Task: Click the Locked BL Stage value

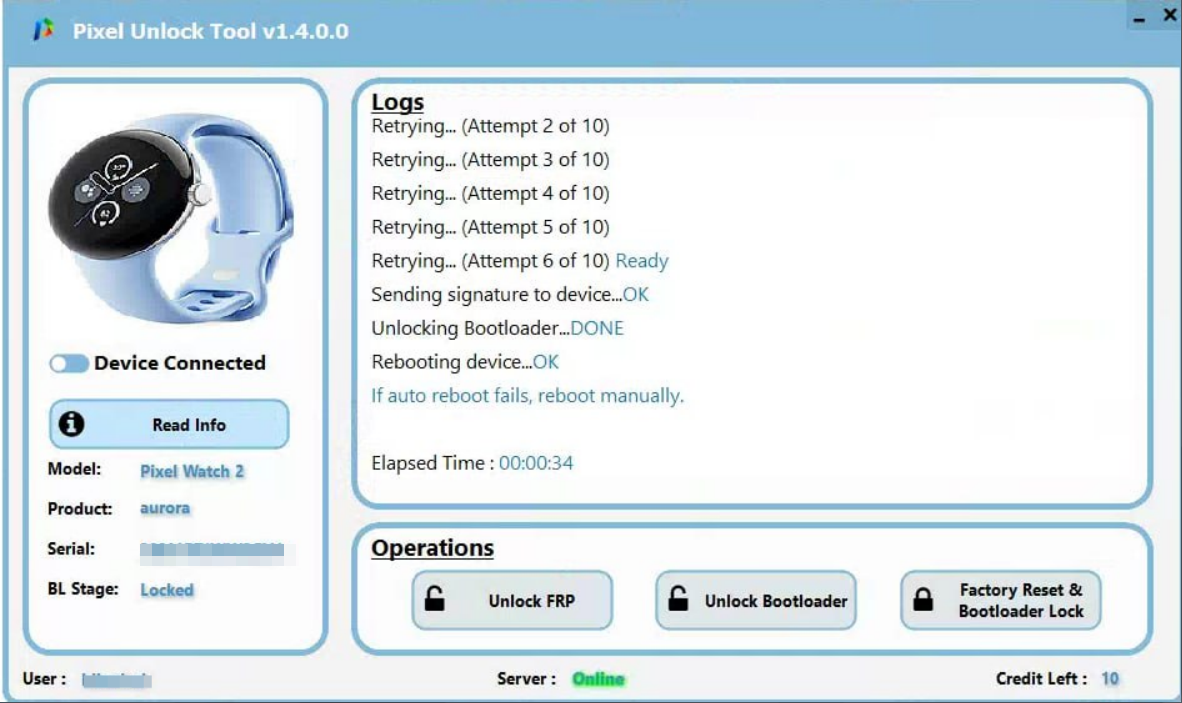Action: pos(167,590)
